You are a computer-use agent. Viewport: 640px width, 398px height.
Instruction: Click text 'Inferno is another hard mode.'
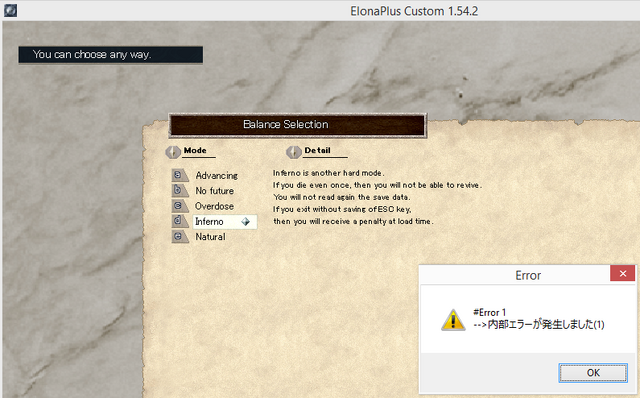(329, 173)
